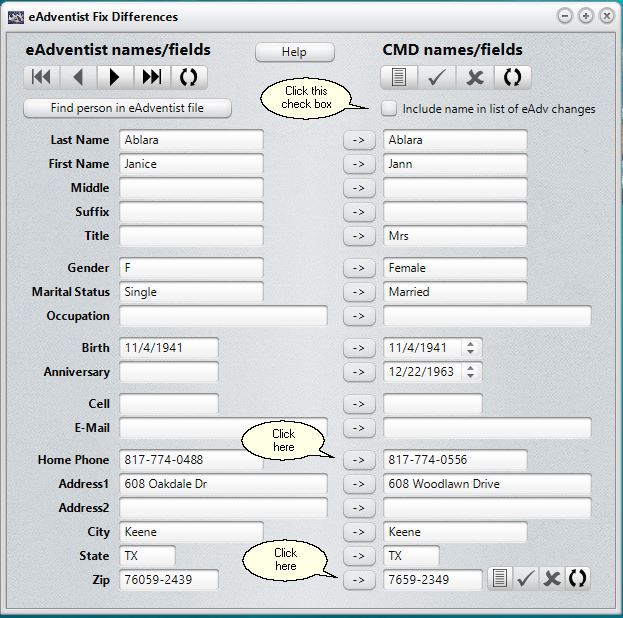Go to first eAdventist record
The height and width of the screenshot is (618, 623).
42,77
